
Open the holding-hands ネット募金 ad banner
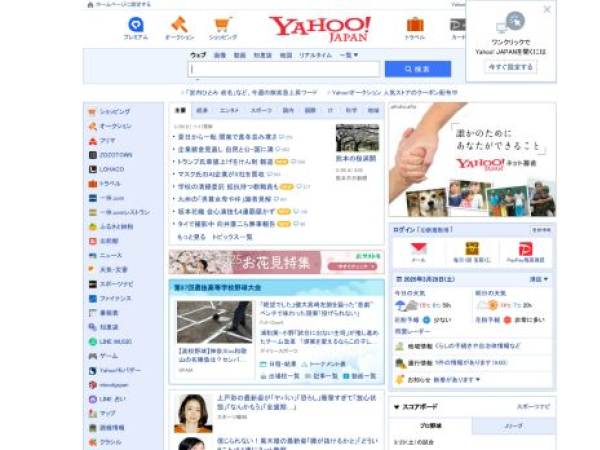point(472,160)
